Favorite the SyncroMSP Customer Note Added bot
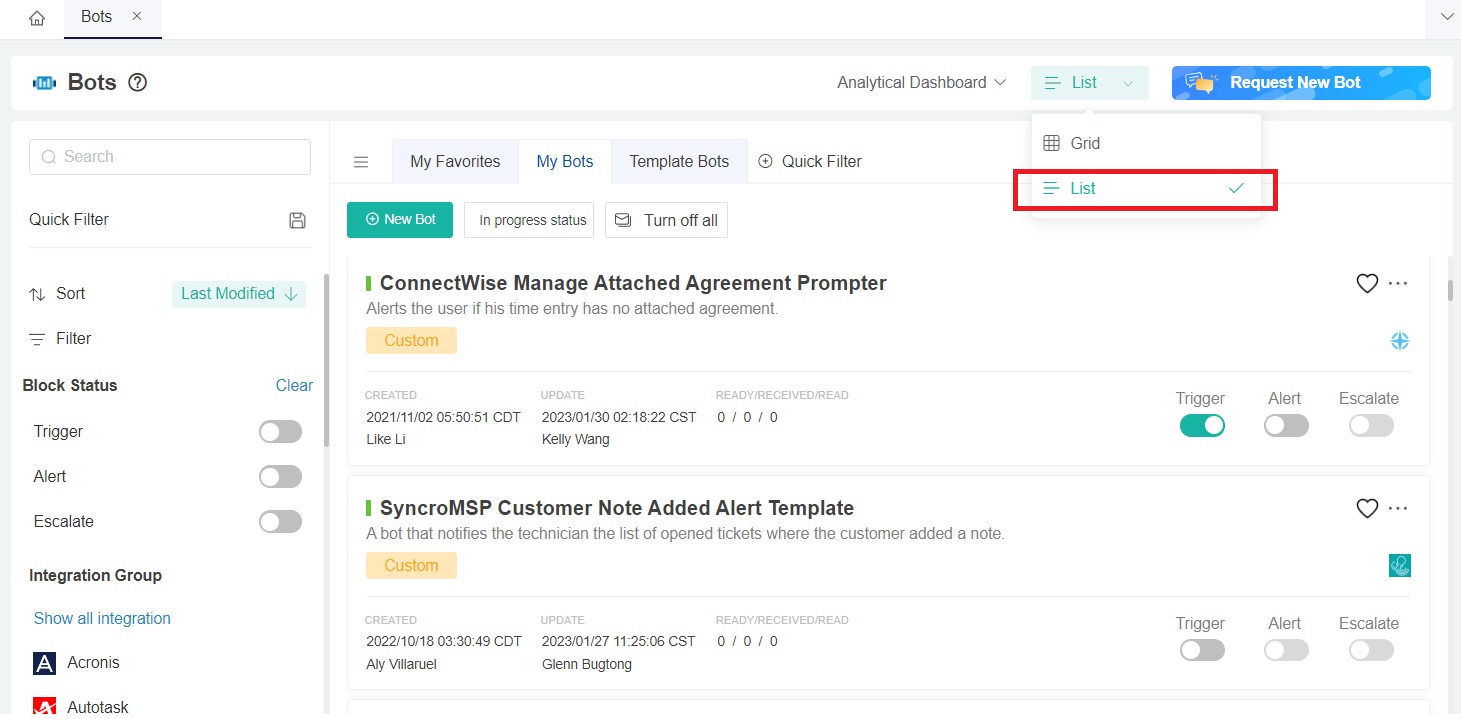Screen dimensions: 1461x719 1366,509
